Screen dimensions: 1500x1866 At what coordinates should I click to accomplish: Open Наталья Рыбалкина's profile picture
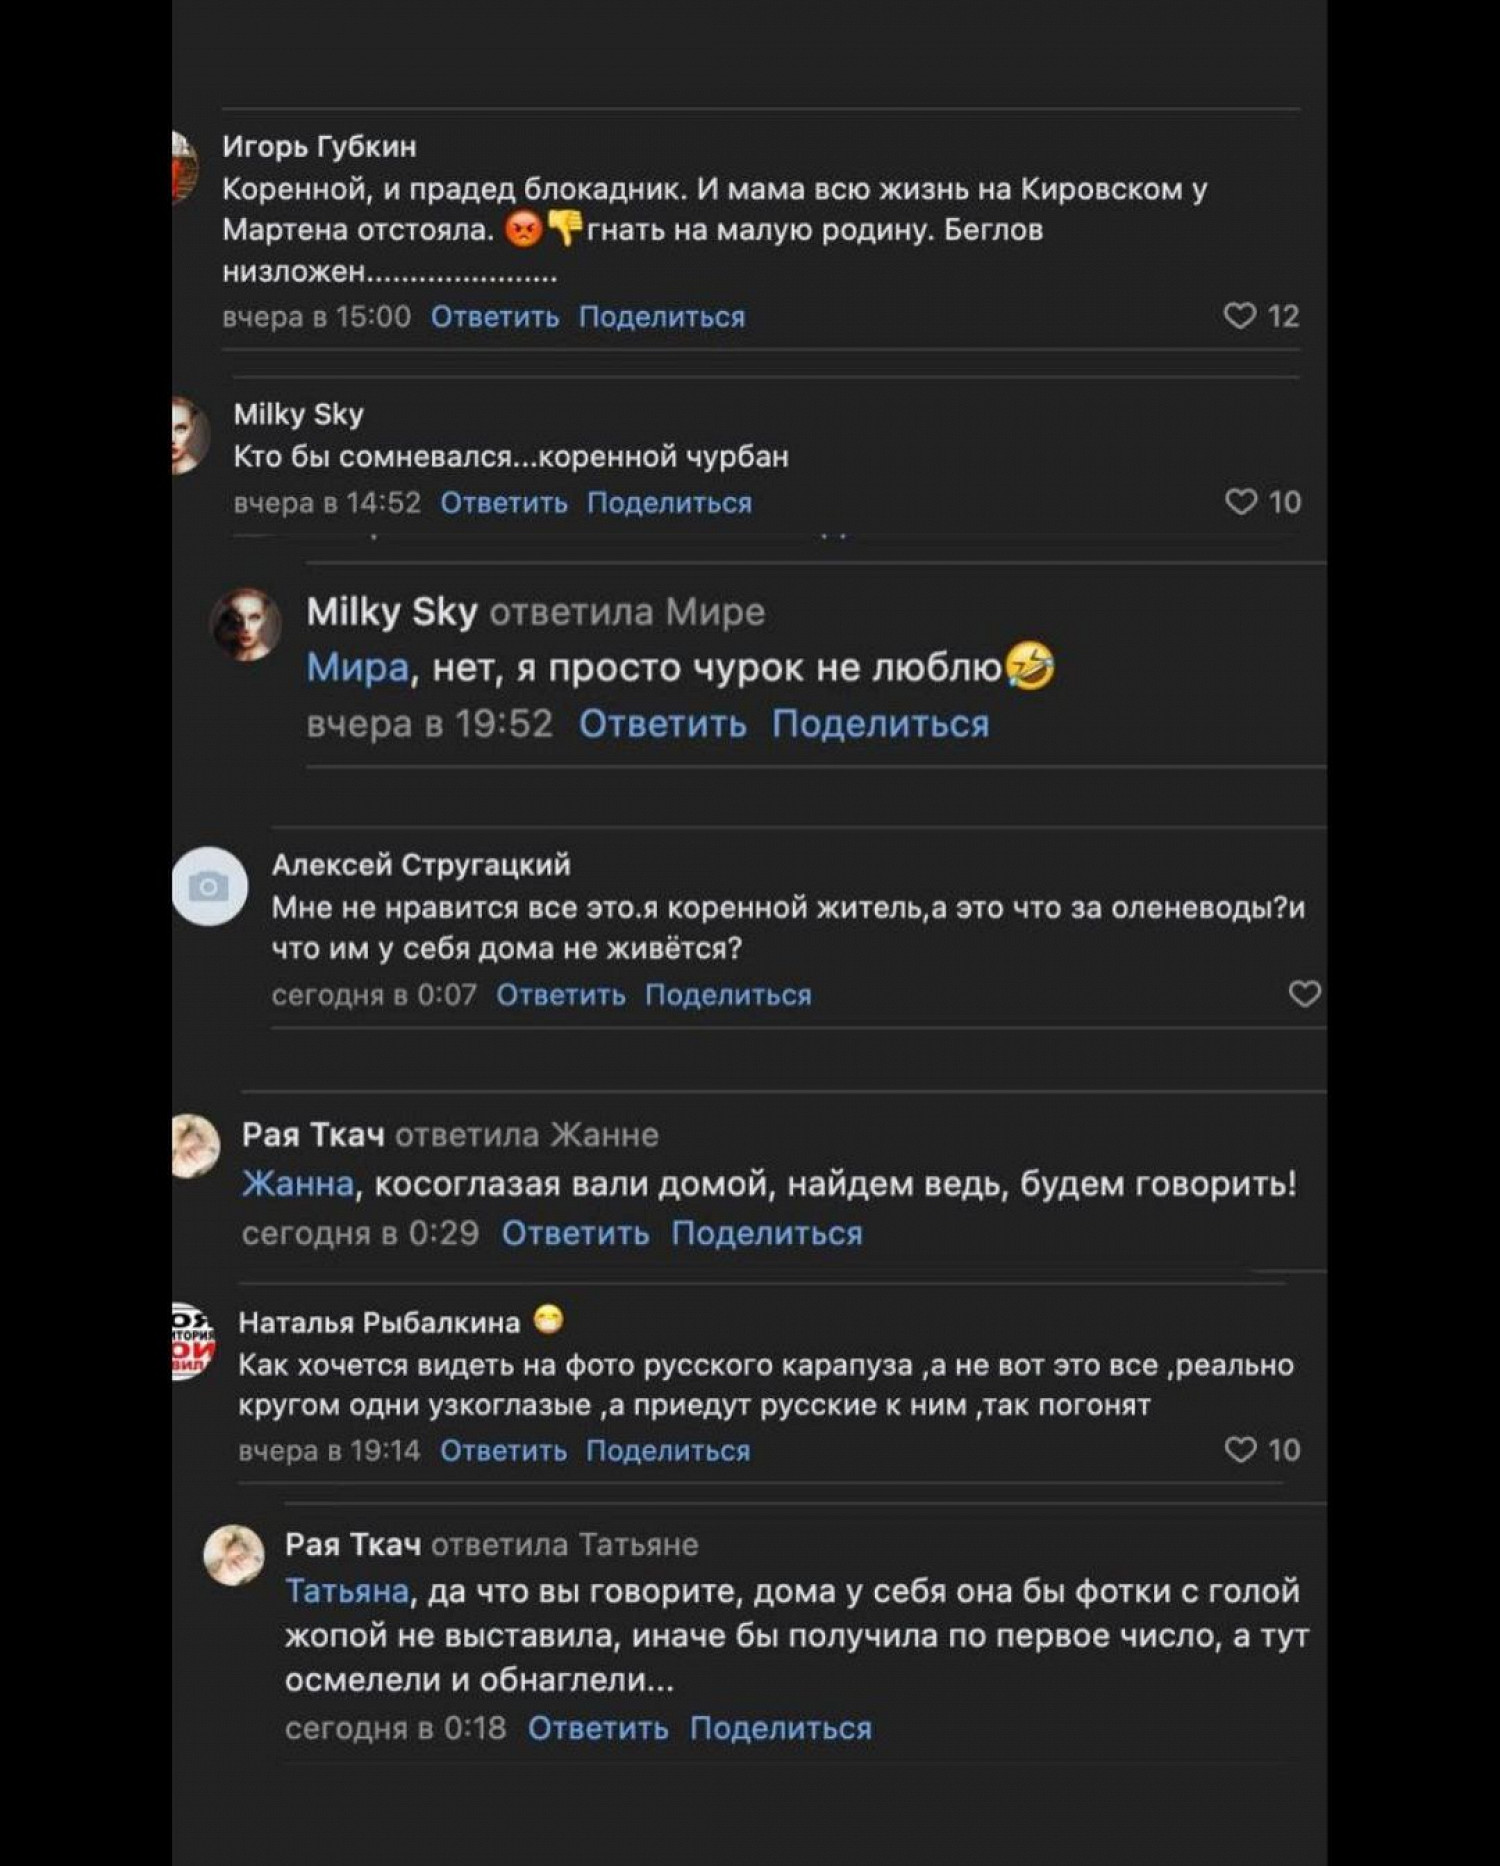[x=191, y=1341]
